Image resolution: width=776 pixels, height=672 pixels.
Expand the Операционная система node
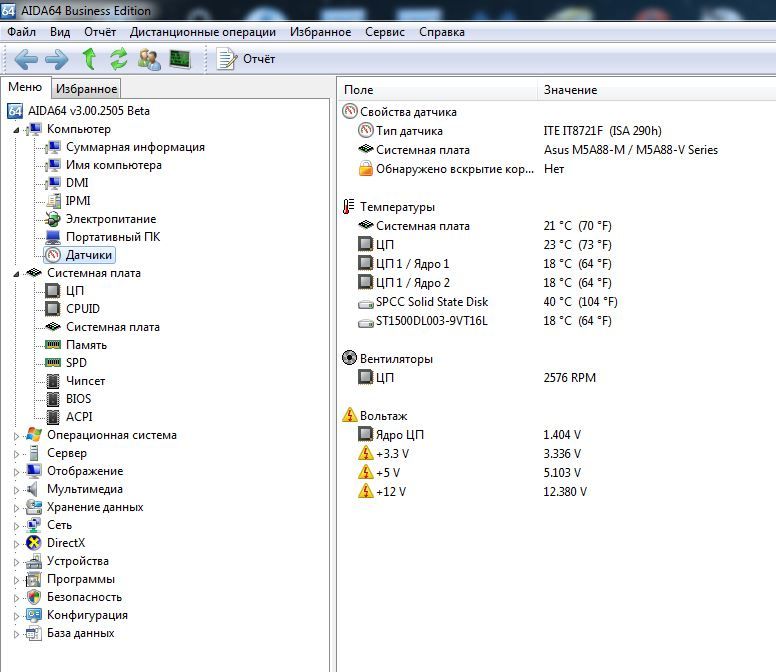(x=16, y=436)
